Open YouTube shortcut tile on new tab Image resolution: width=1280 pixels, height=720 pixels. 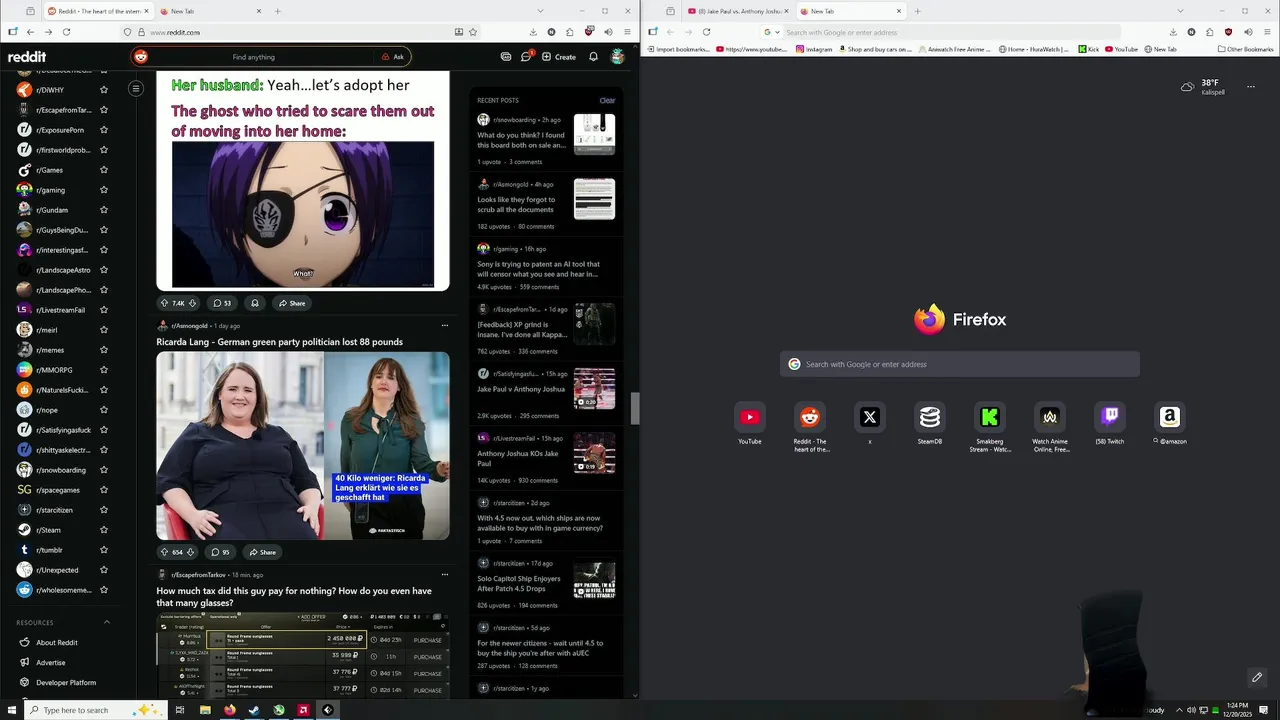[750, 423]
